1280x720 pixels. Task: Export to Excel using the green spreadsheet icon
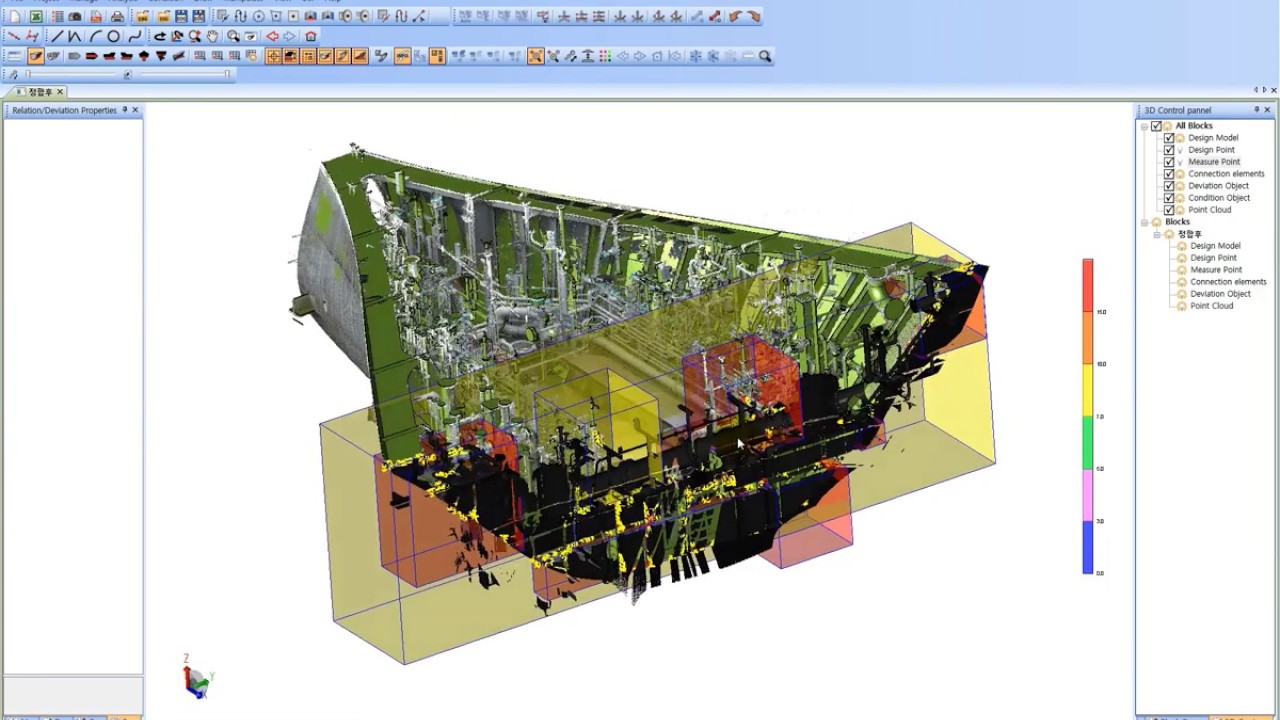[x=35, y=16]
